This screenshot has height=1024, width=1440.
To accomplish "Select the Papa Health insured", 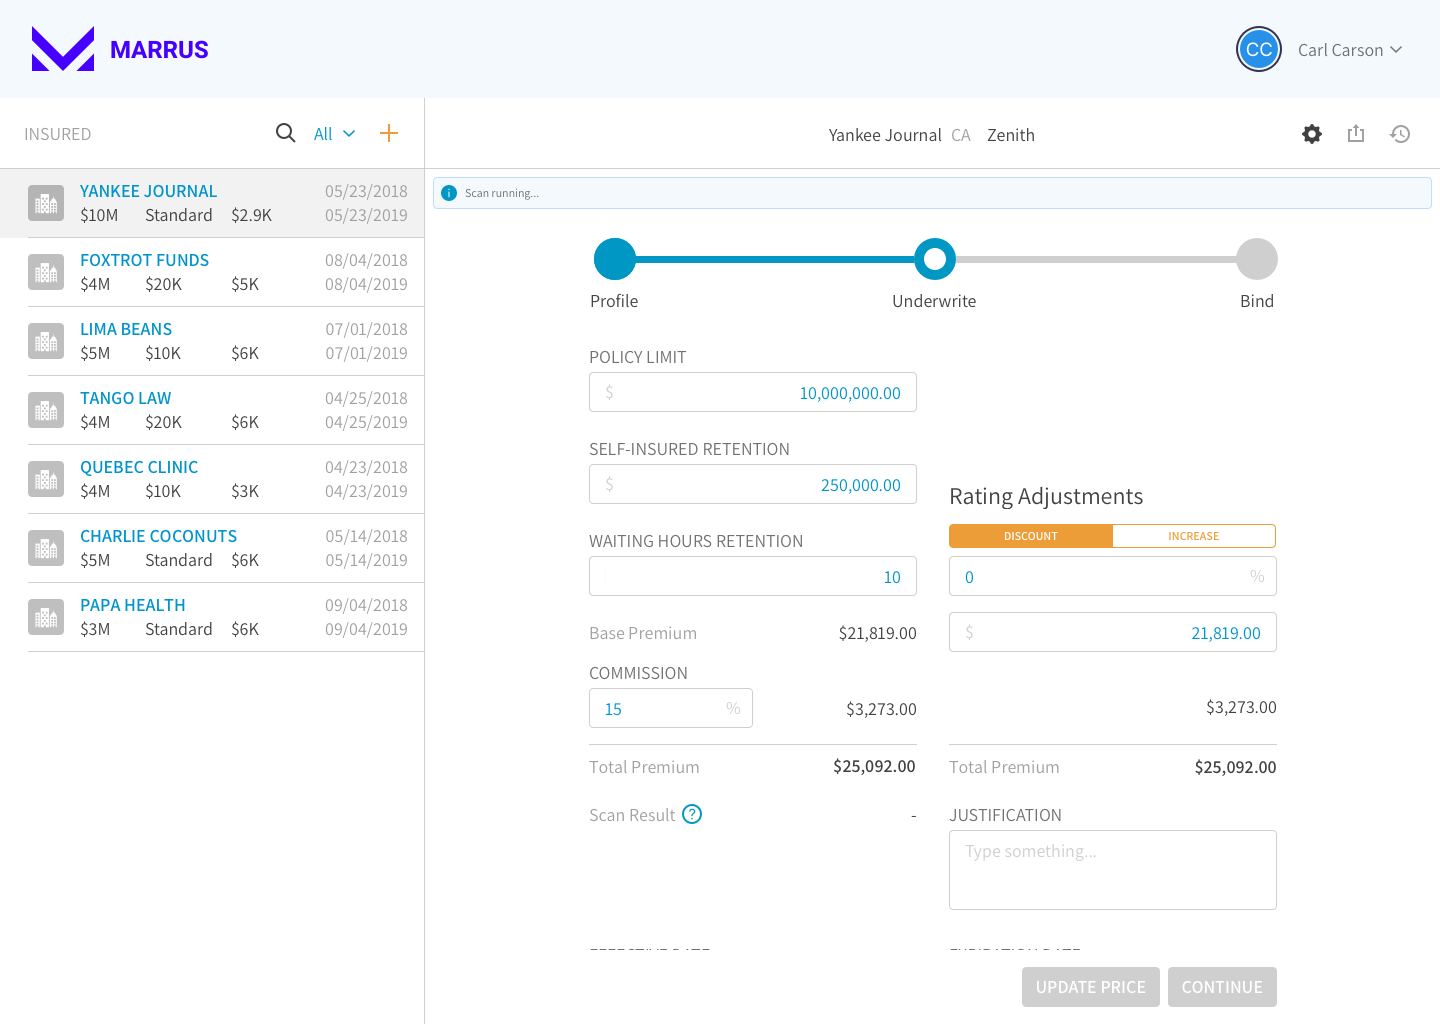I will point(212,617).
